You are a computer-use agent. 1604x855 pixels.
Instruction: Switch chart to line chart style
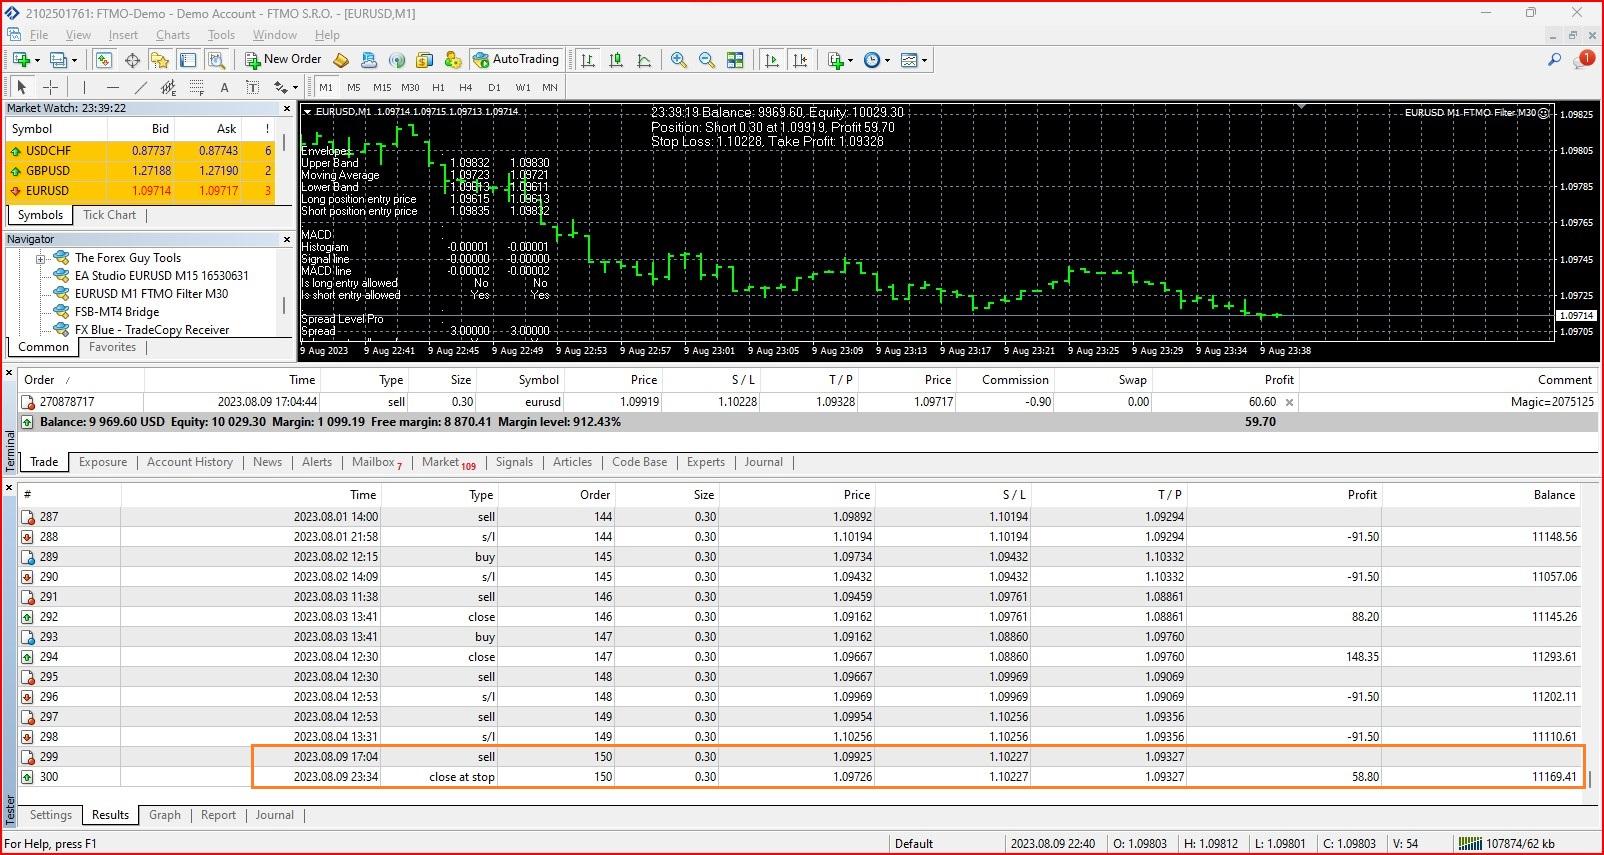(x=644, y=60)
